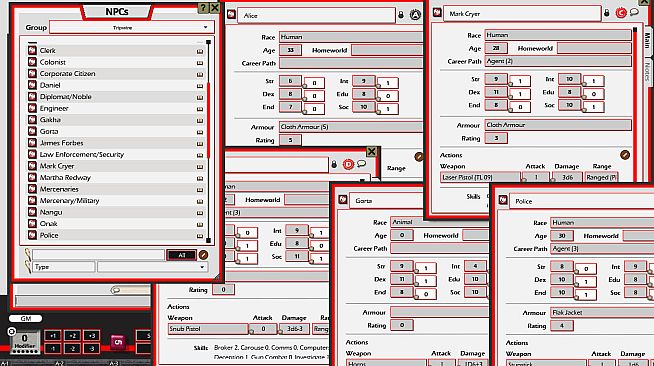Click Snub Pistol weapon field
The height and width of the screenshot is (366, 654).
tap(208, 329)
